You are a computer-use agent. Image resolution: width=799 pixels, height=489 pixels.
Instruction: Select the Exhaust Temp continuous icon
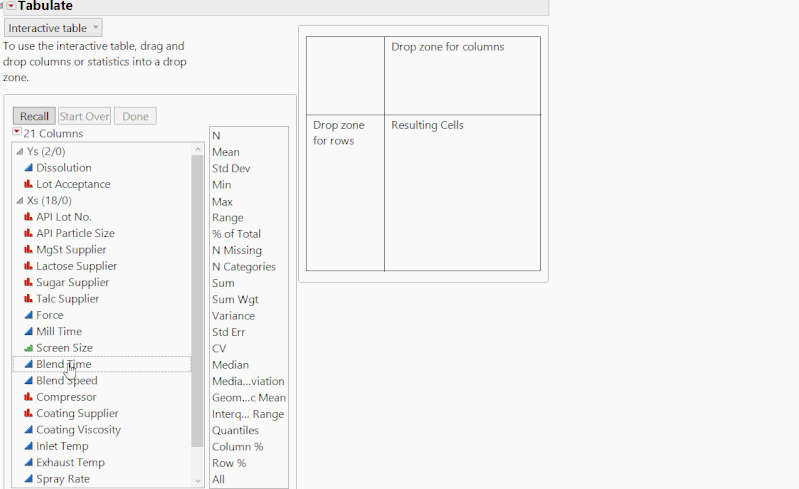[x=29, y=462]
